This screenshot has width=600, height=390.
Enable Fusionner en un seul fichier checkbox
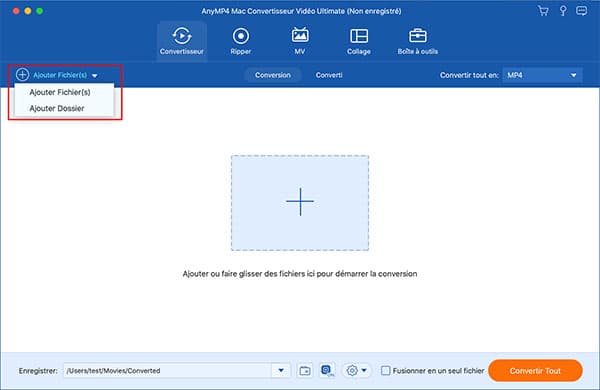pyautogui.click(x=386, y=370)
